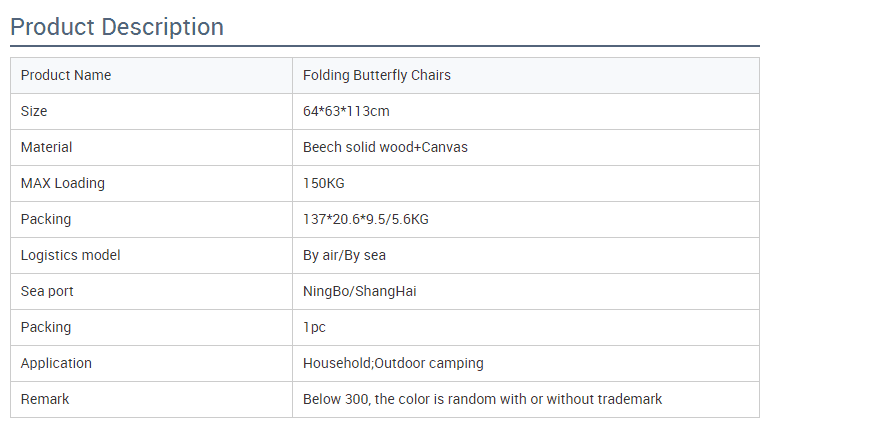The width and height of the screenshot is (886, 433).
Task: Click the Packing label above Logistics model
Action: click(46, 219)
